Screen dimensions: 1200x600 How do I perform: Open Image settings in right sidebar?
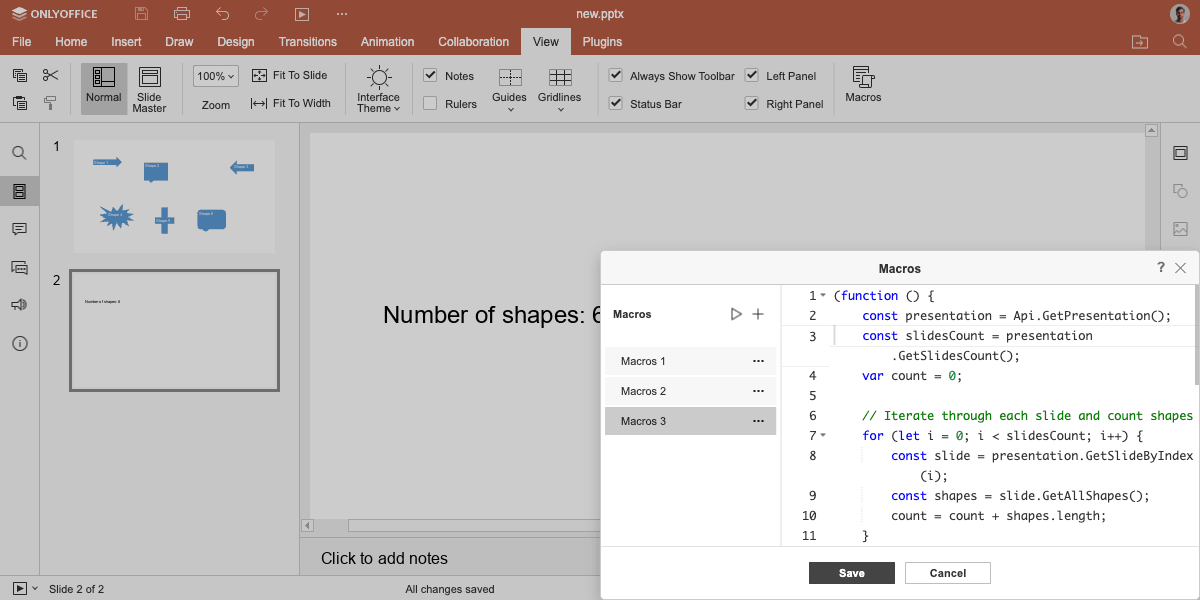click(1180, 229)
